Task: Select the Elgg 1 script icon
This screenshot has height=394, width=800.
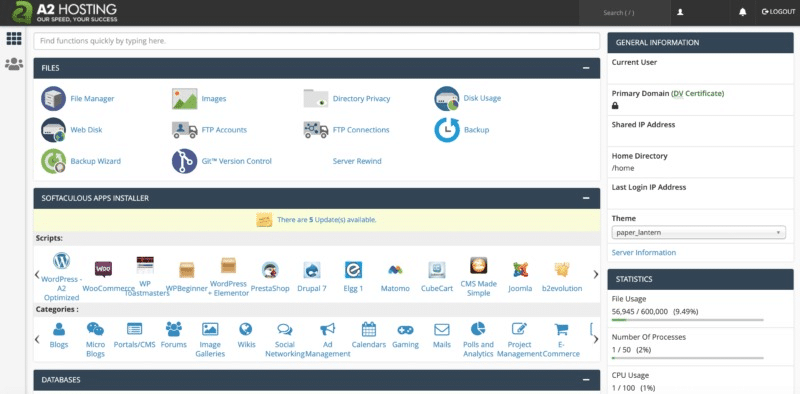Action: (353, 269)
